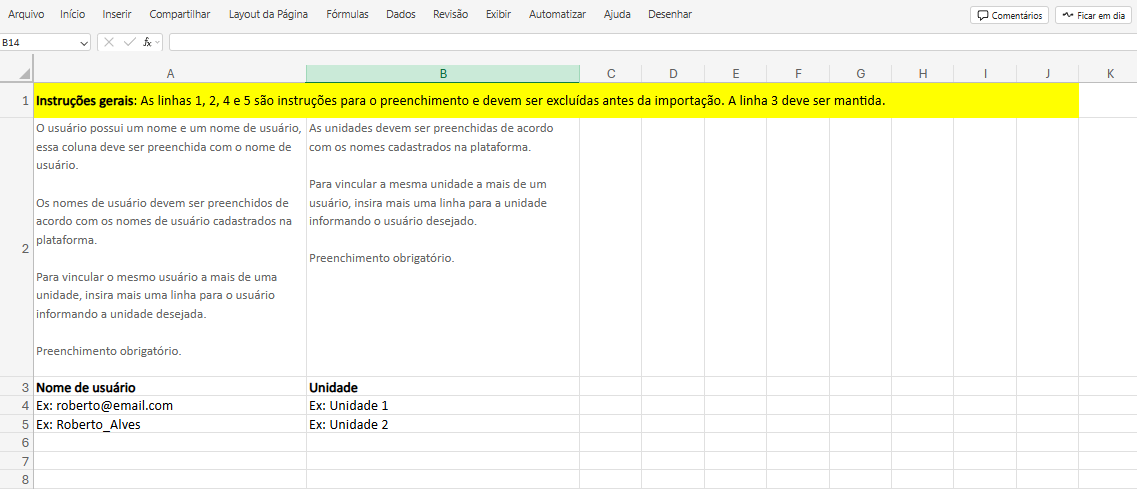The height and width of the screenshot is (489, 1137).
Task: Click cell 'Ex: Roberto_Alves'
Action: pyautogui.click(x=170, y=424)
